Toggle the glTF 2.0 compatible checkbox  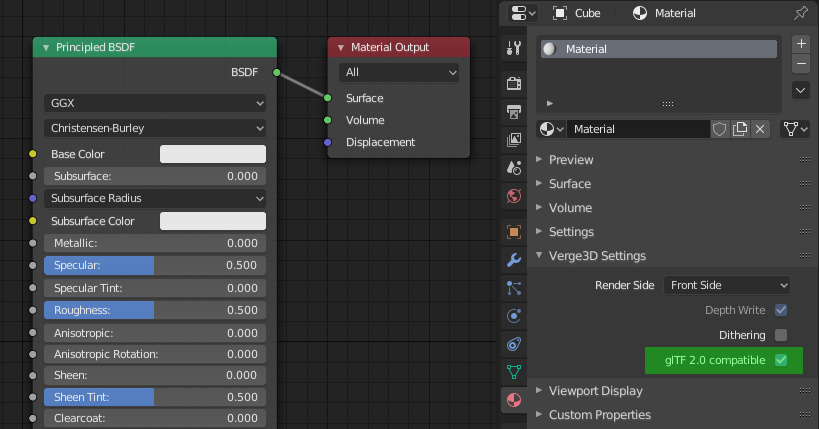781,360
